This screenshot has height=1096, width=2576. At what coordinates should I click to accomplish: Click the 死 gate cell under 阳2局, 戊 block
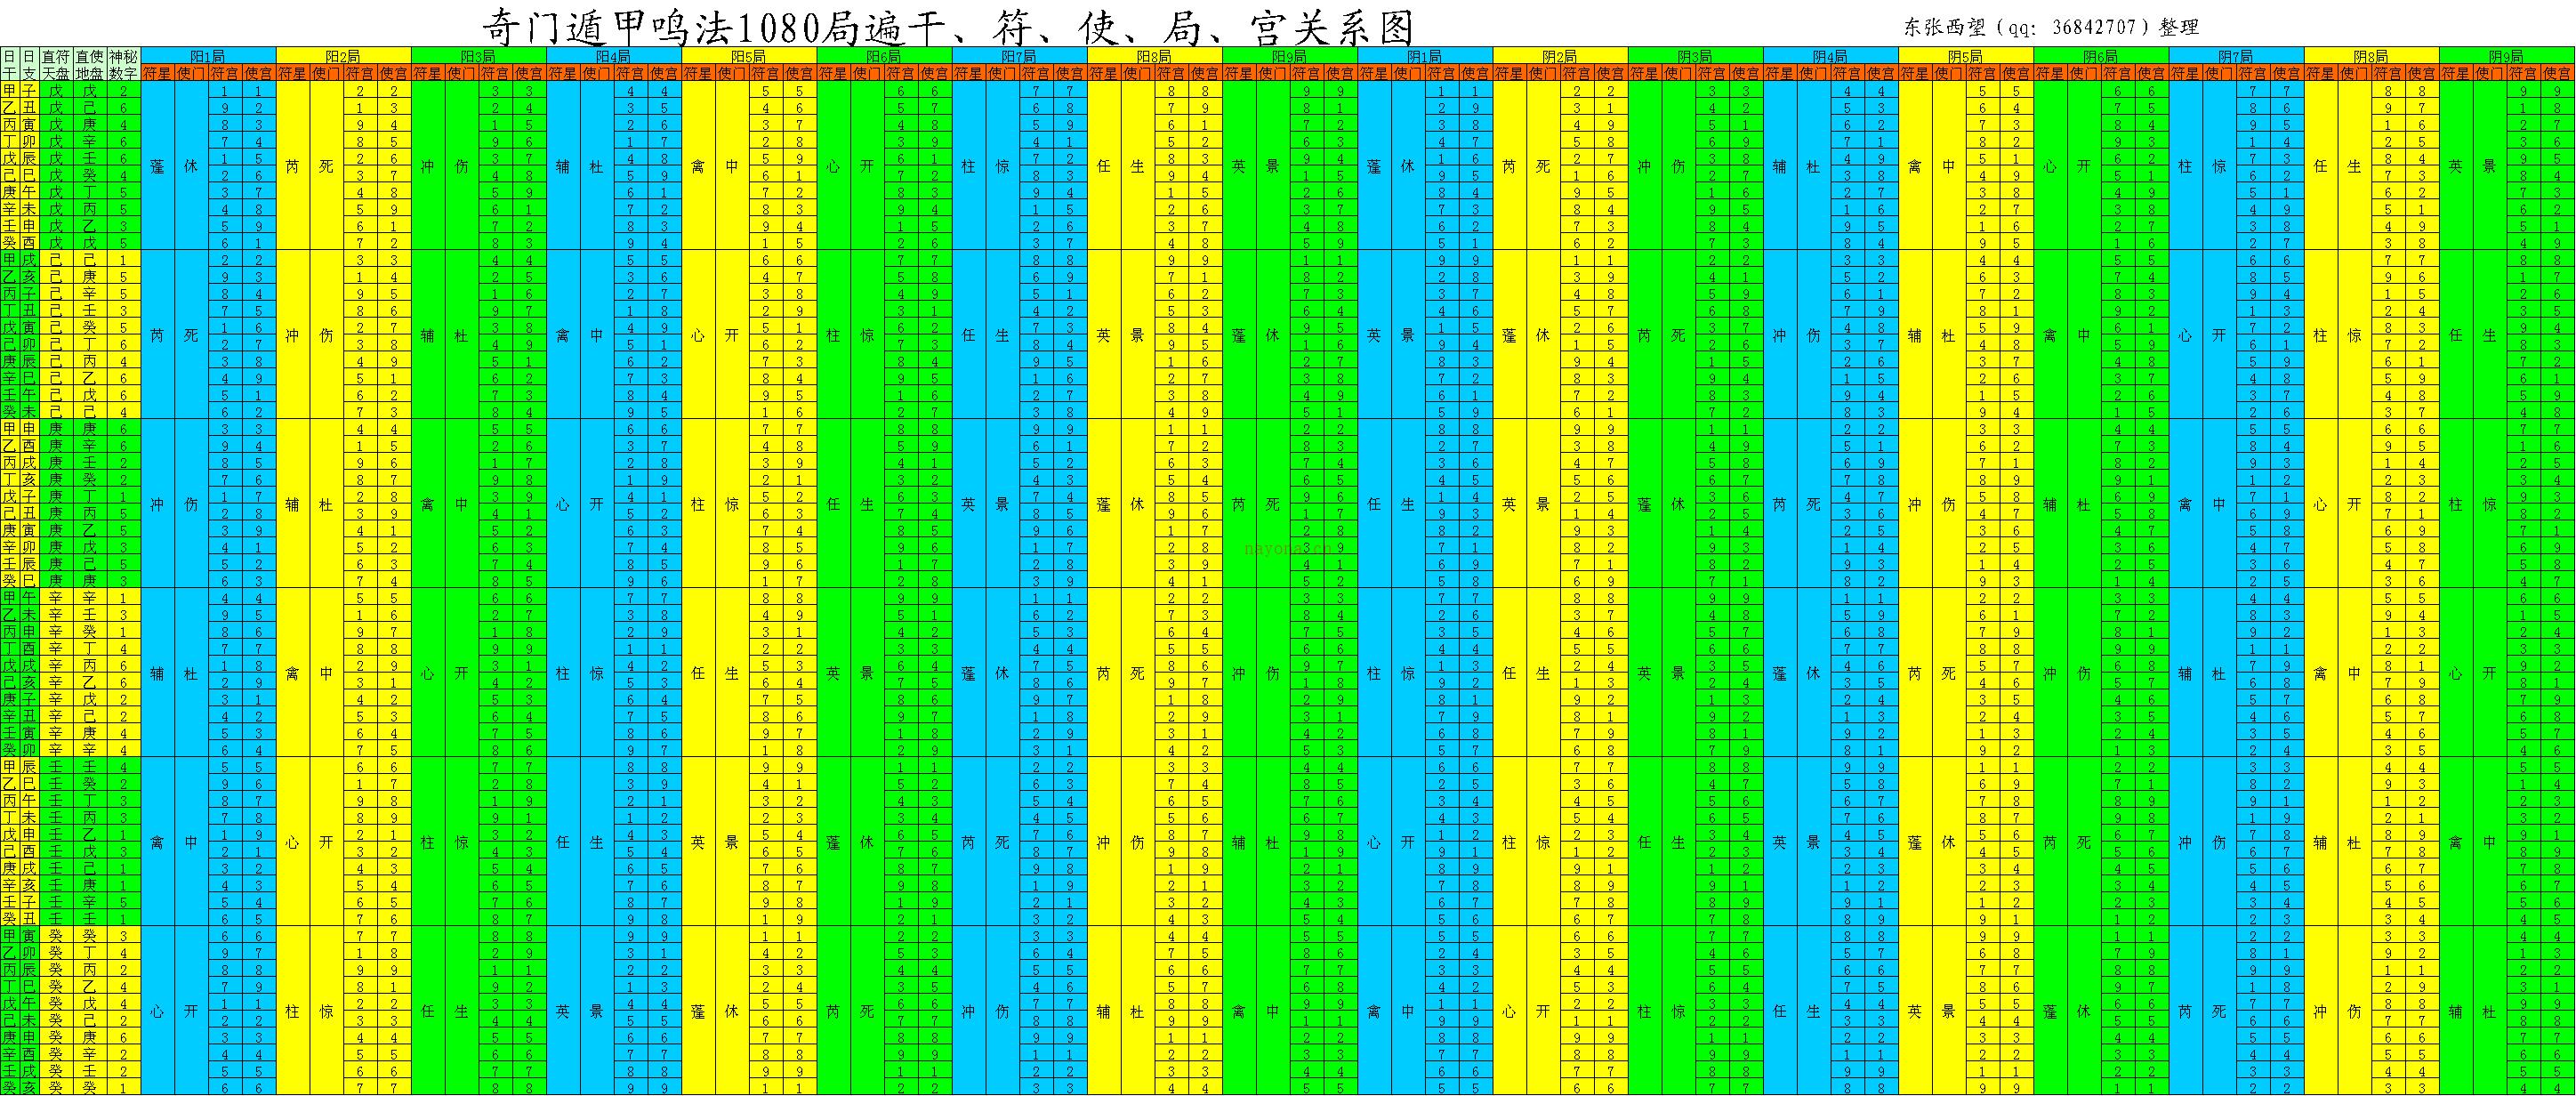(326, 166)
